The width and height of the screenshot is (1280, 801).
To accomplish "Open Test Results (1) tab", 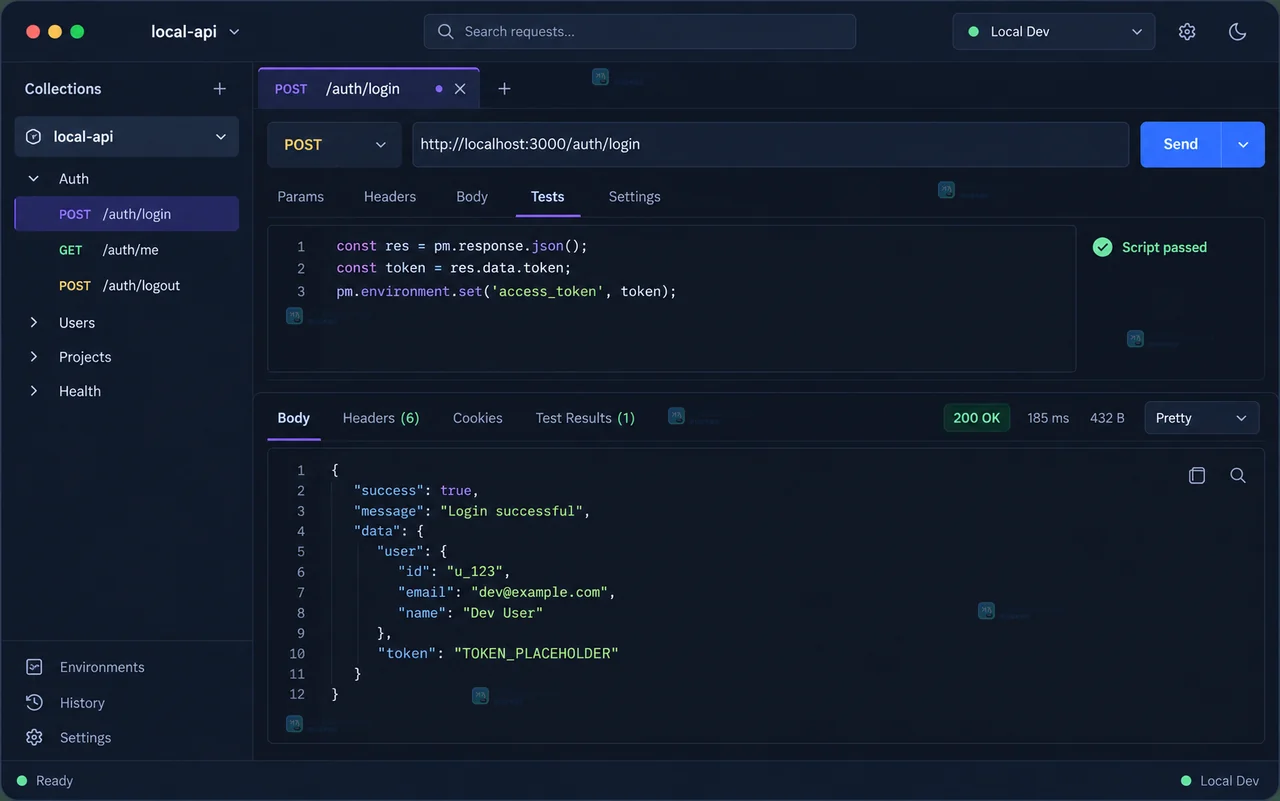I will (585, 418).
